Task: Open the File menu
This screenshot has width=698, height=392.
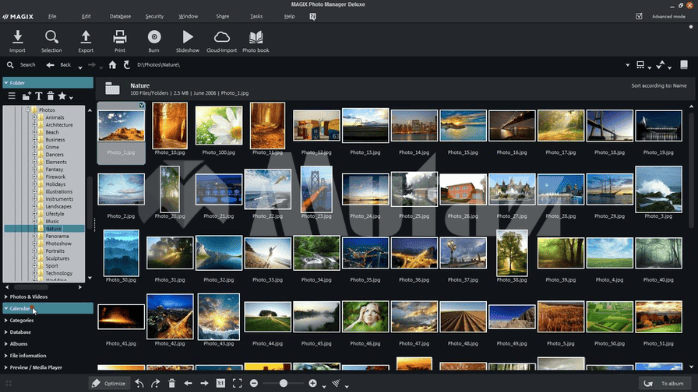Action: 52,16
